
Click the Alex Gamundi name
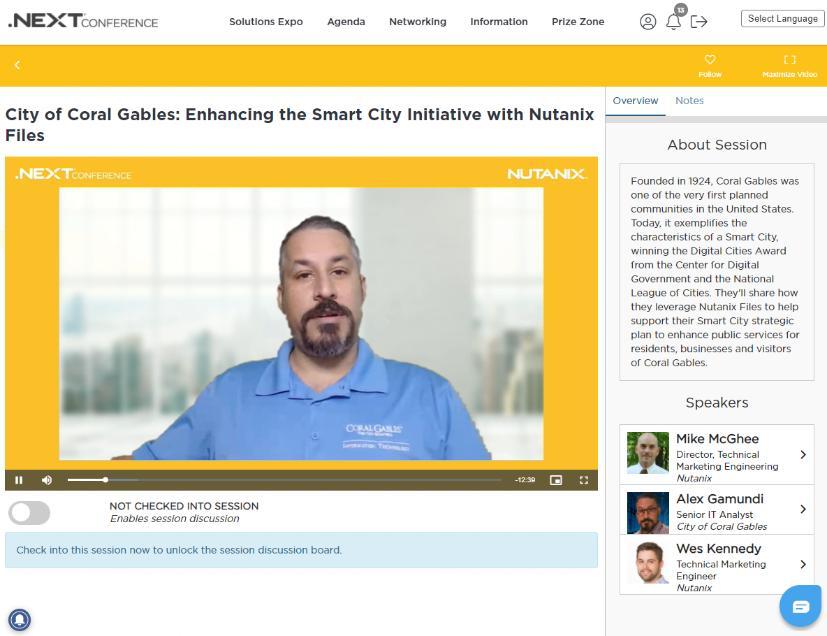click(x=720, y=499)
